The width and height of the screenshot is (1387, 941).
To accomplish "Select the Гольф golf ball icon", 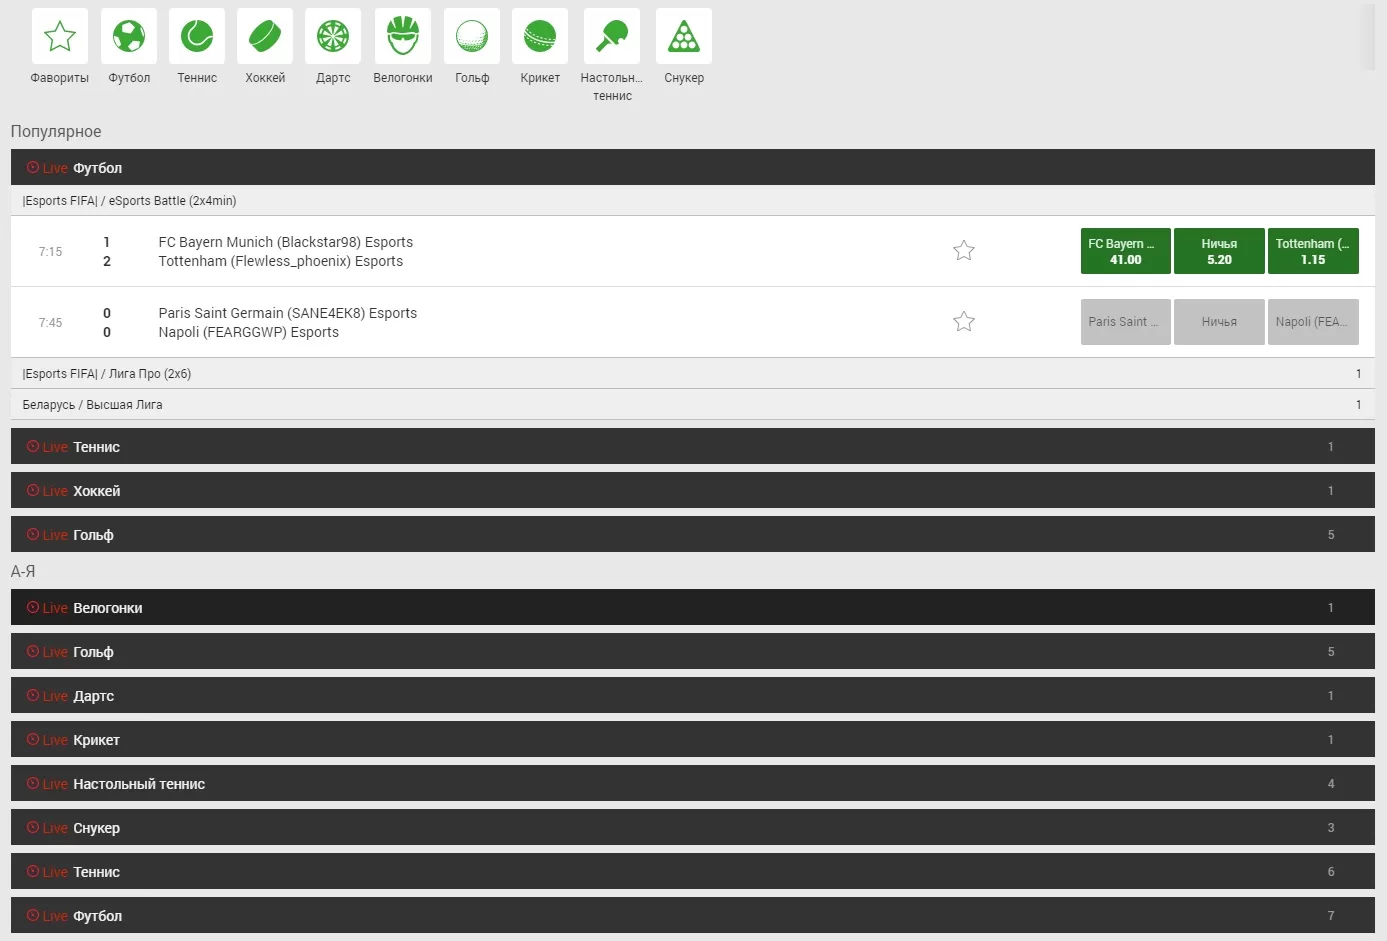I will click(x=472, y=37).
